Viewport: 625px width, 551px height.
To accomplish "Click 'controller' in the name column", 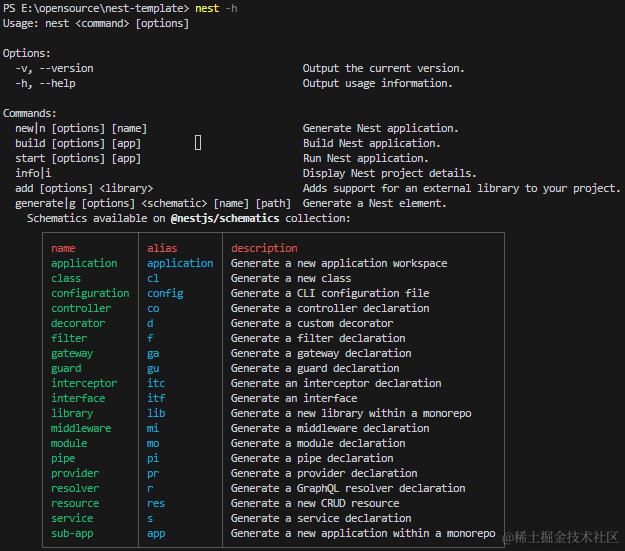I will (81, 308).
